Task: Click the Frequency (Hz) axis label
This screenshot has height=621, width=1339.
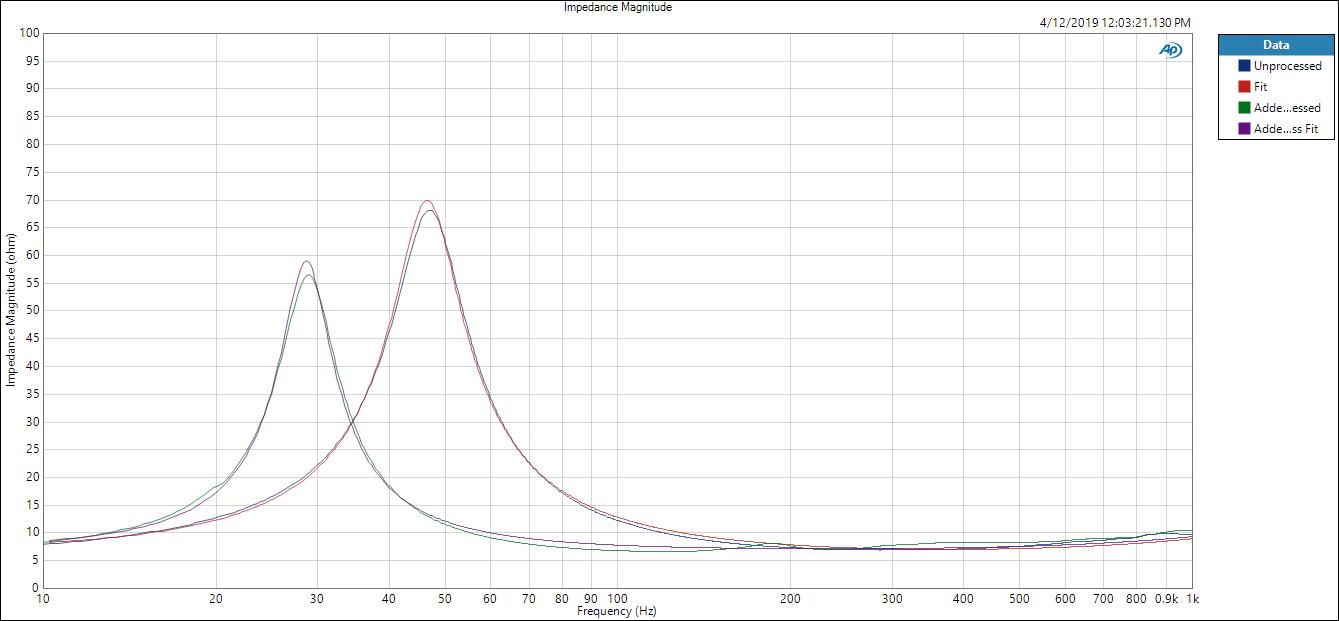Action: [x=617, y=611]
